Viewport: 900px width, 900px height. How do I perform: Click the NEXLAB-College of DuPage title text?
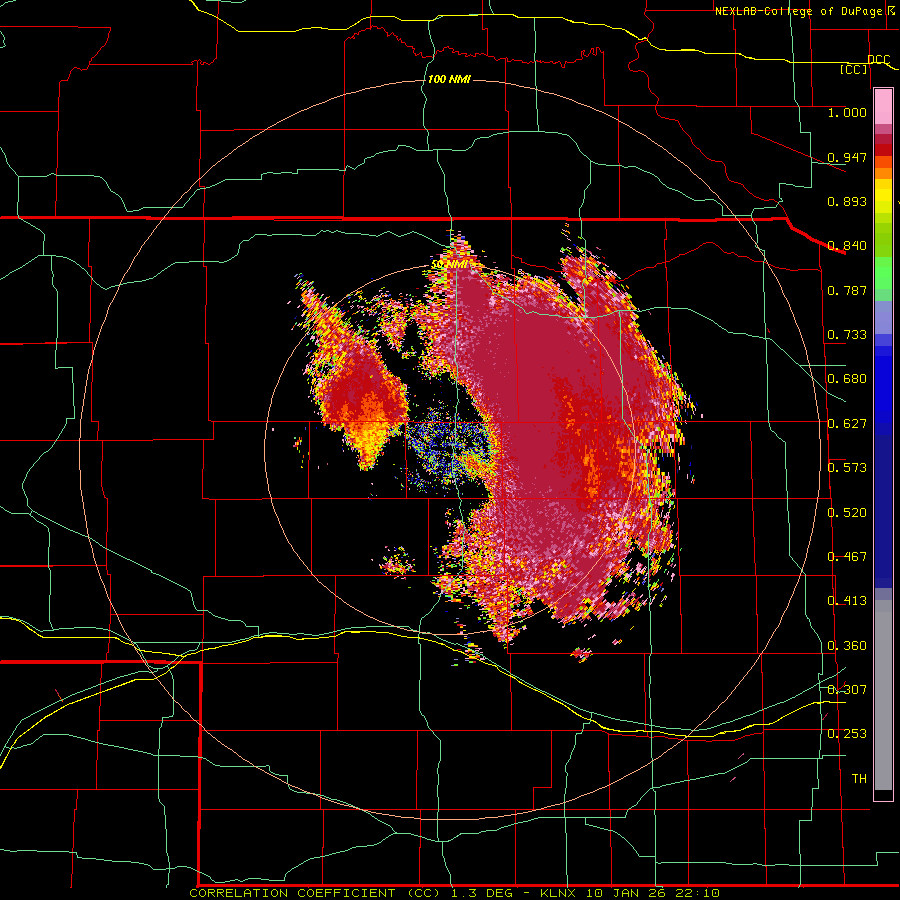pos(804,11)
